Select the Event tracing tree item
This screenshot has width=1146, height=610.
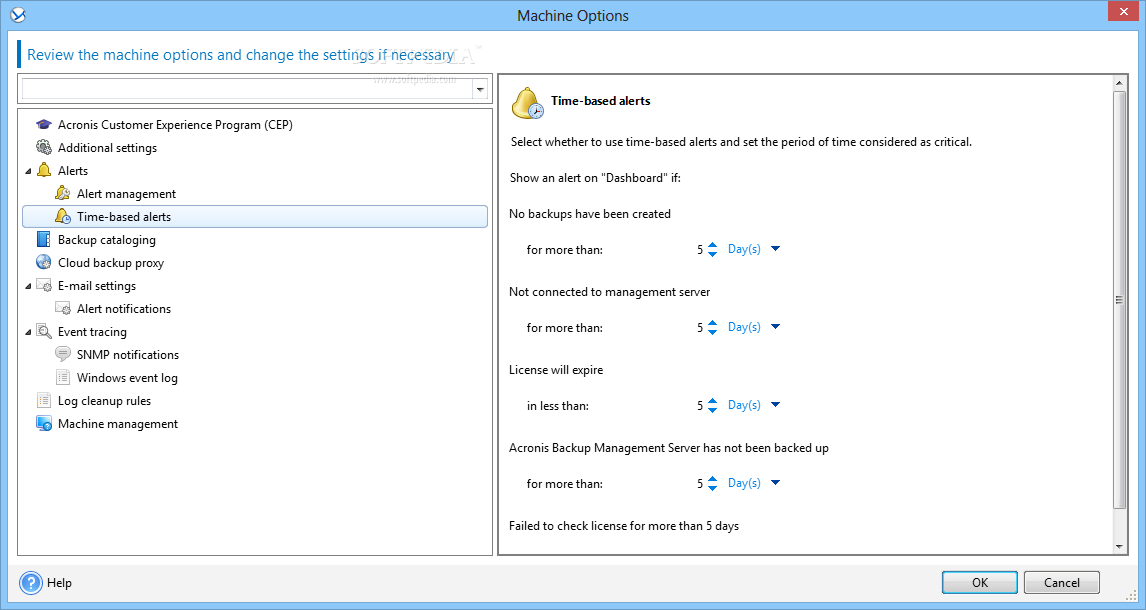pyautogui.click(x=92, y=332)
